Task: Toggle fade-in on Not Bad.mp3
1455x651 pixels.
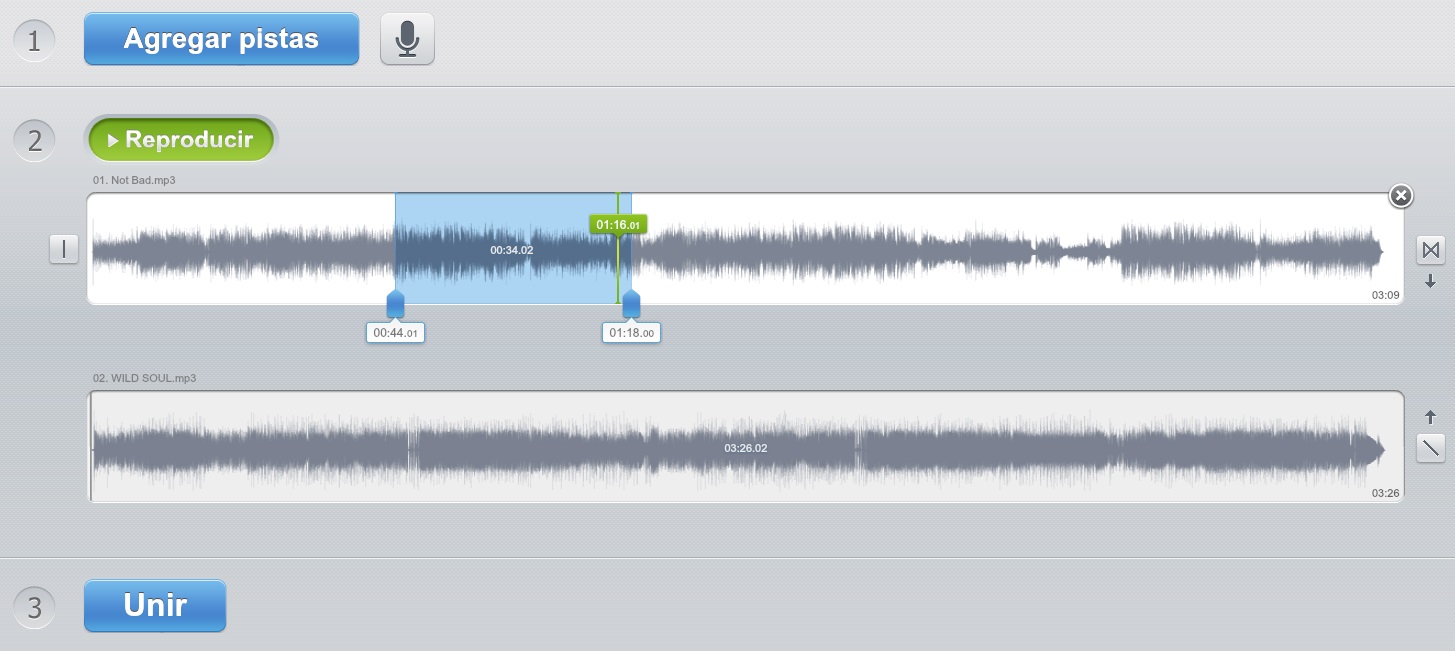Action: 64,249
